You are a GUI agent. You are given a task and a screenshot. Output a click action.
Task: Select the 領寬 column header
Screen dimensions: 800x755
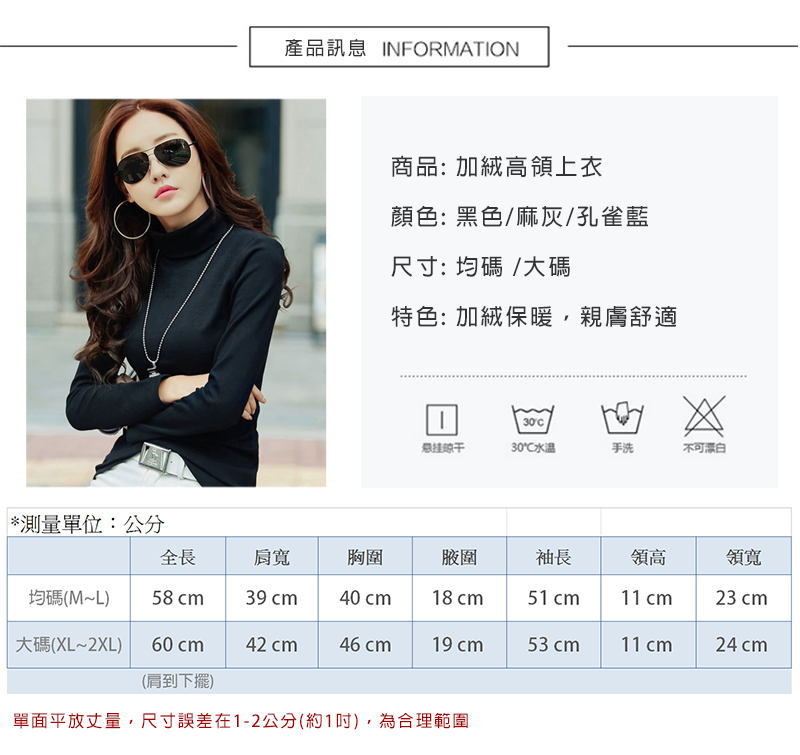pos(744,557)
